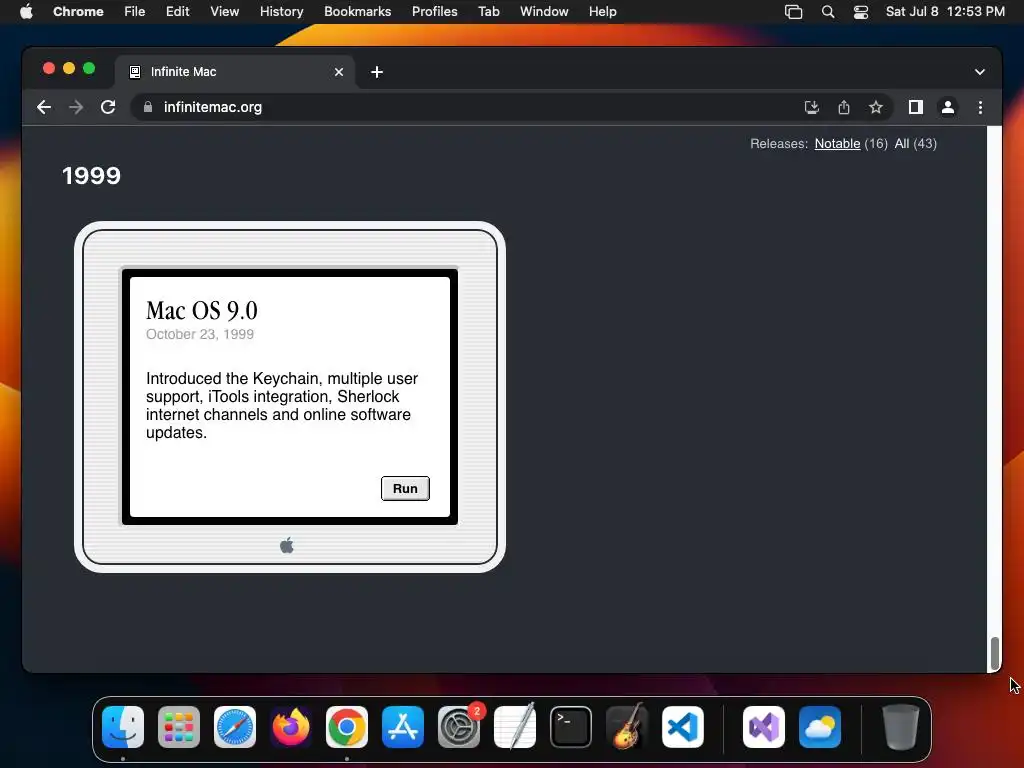
Task: View site info via the lock icon
Action: (x=148, y=107)
